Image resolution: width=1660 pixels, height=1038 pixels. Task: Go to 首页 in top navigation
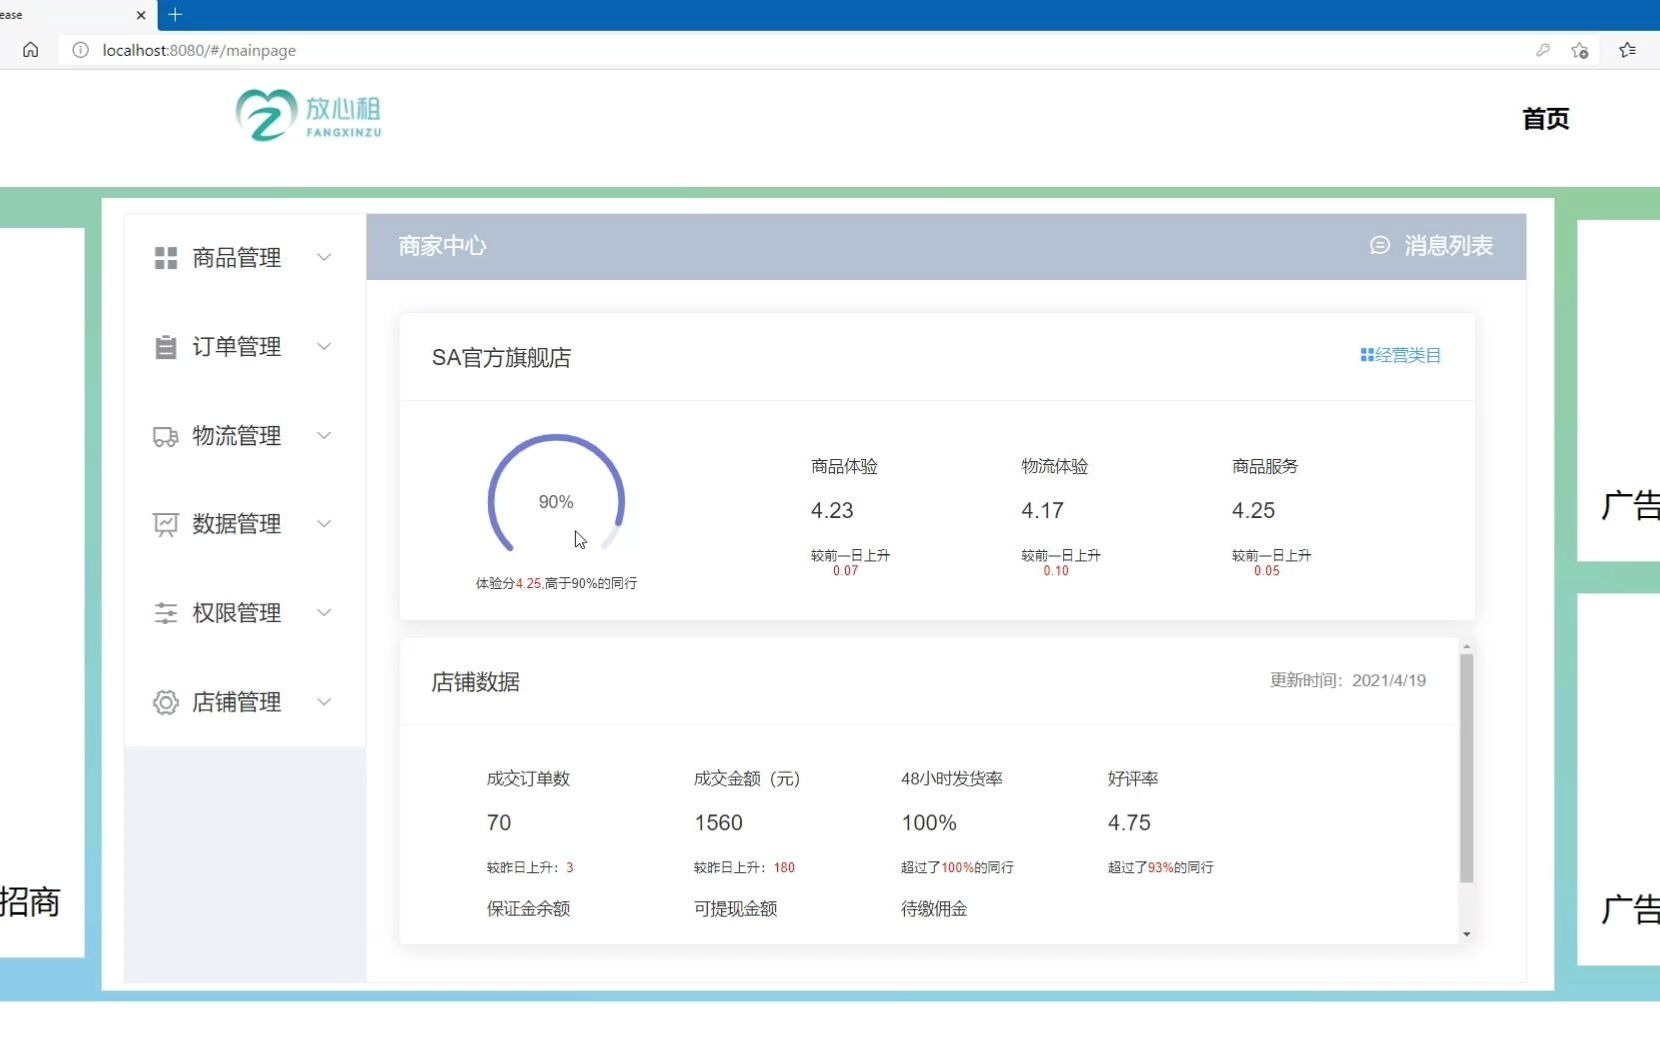click(1545, 119)
